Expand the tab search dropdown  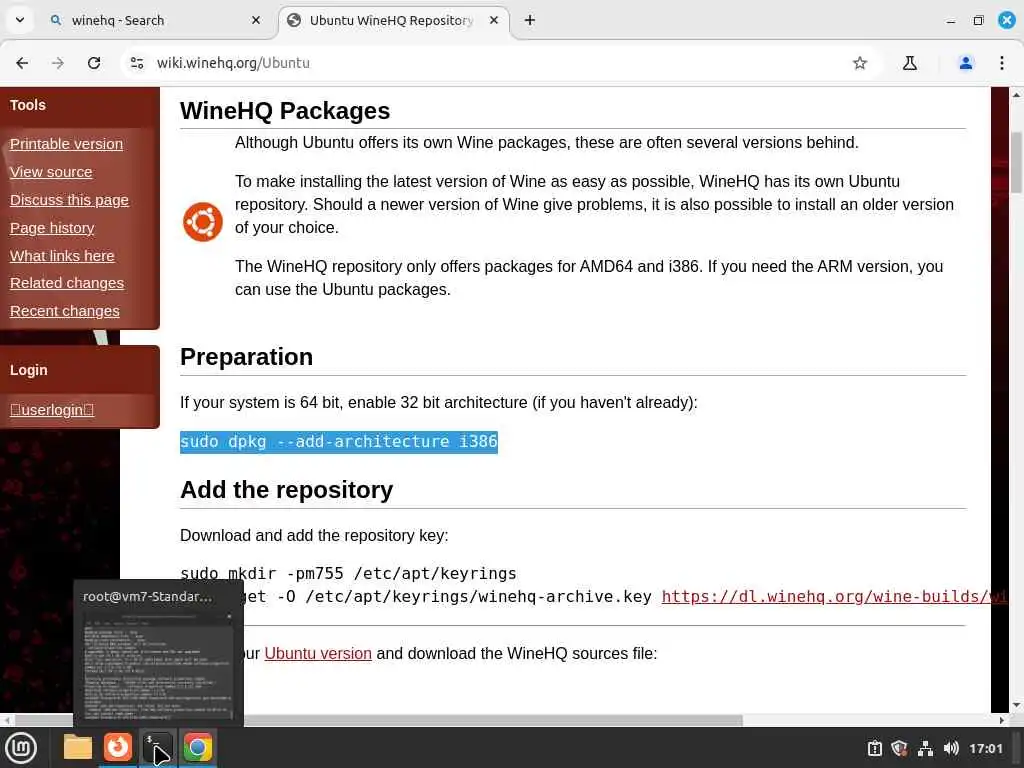tap(20, 20)
